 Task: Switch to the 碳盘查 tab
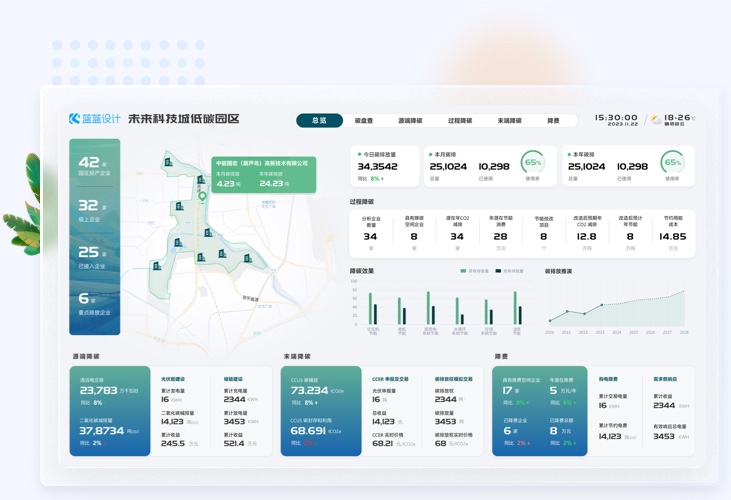pyautogui.click(x=364, y=121)
